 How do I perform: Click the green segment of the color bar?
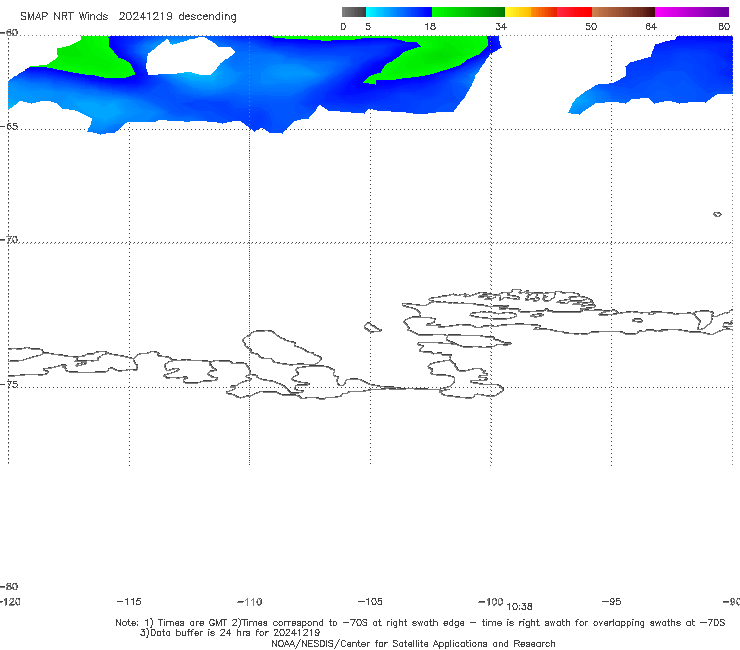pos(468,12)
